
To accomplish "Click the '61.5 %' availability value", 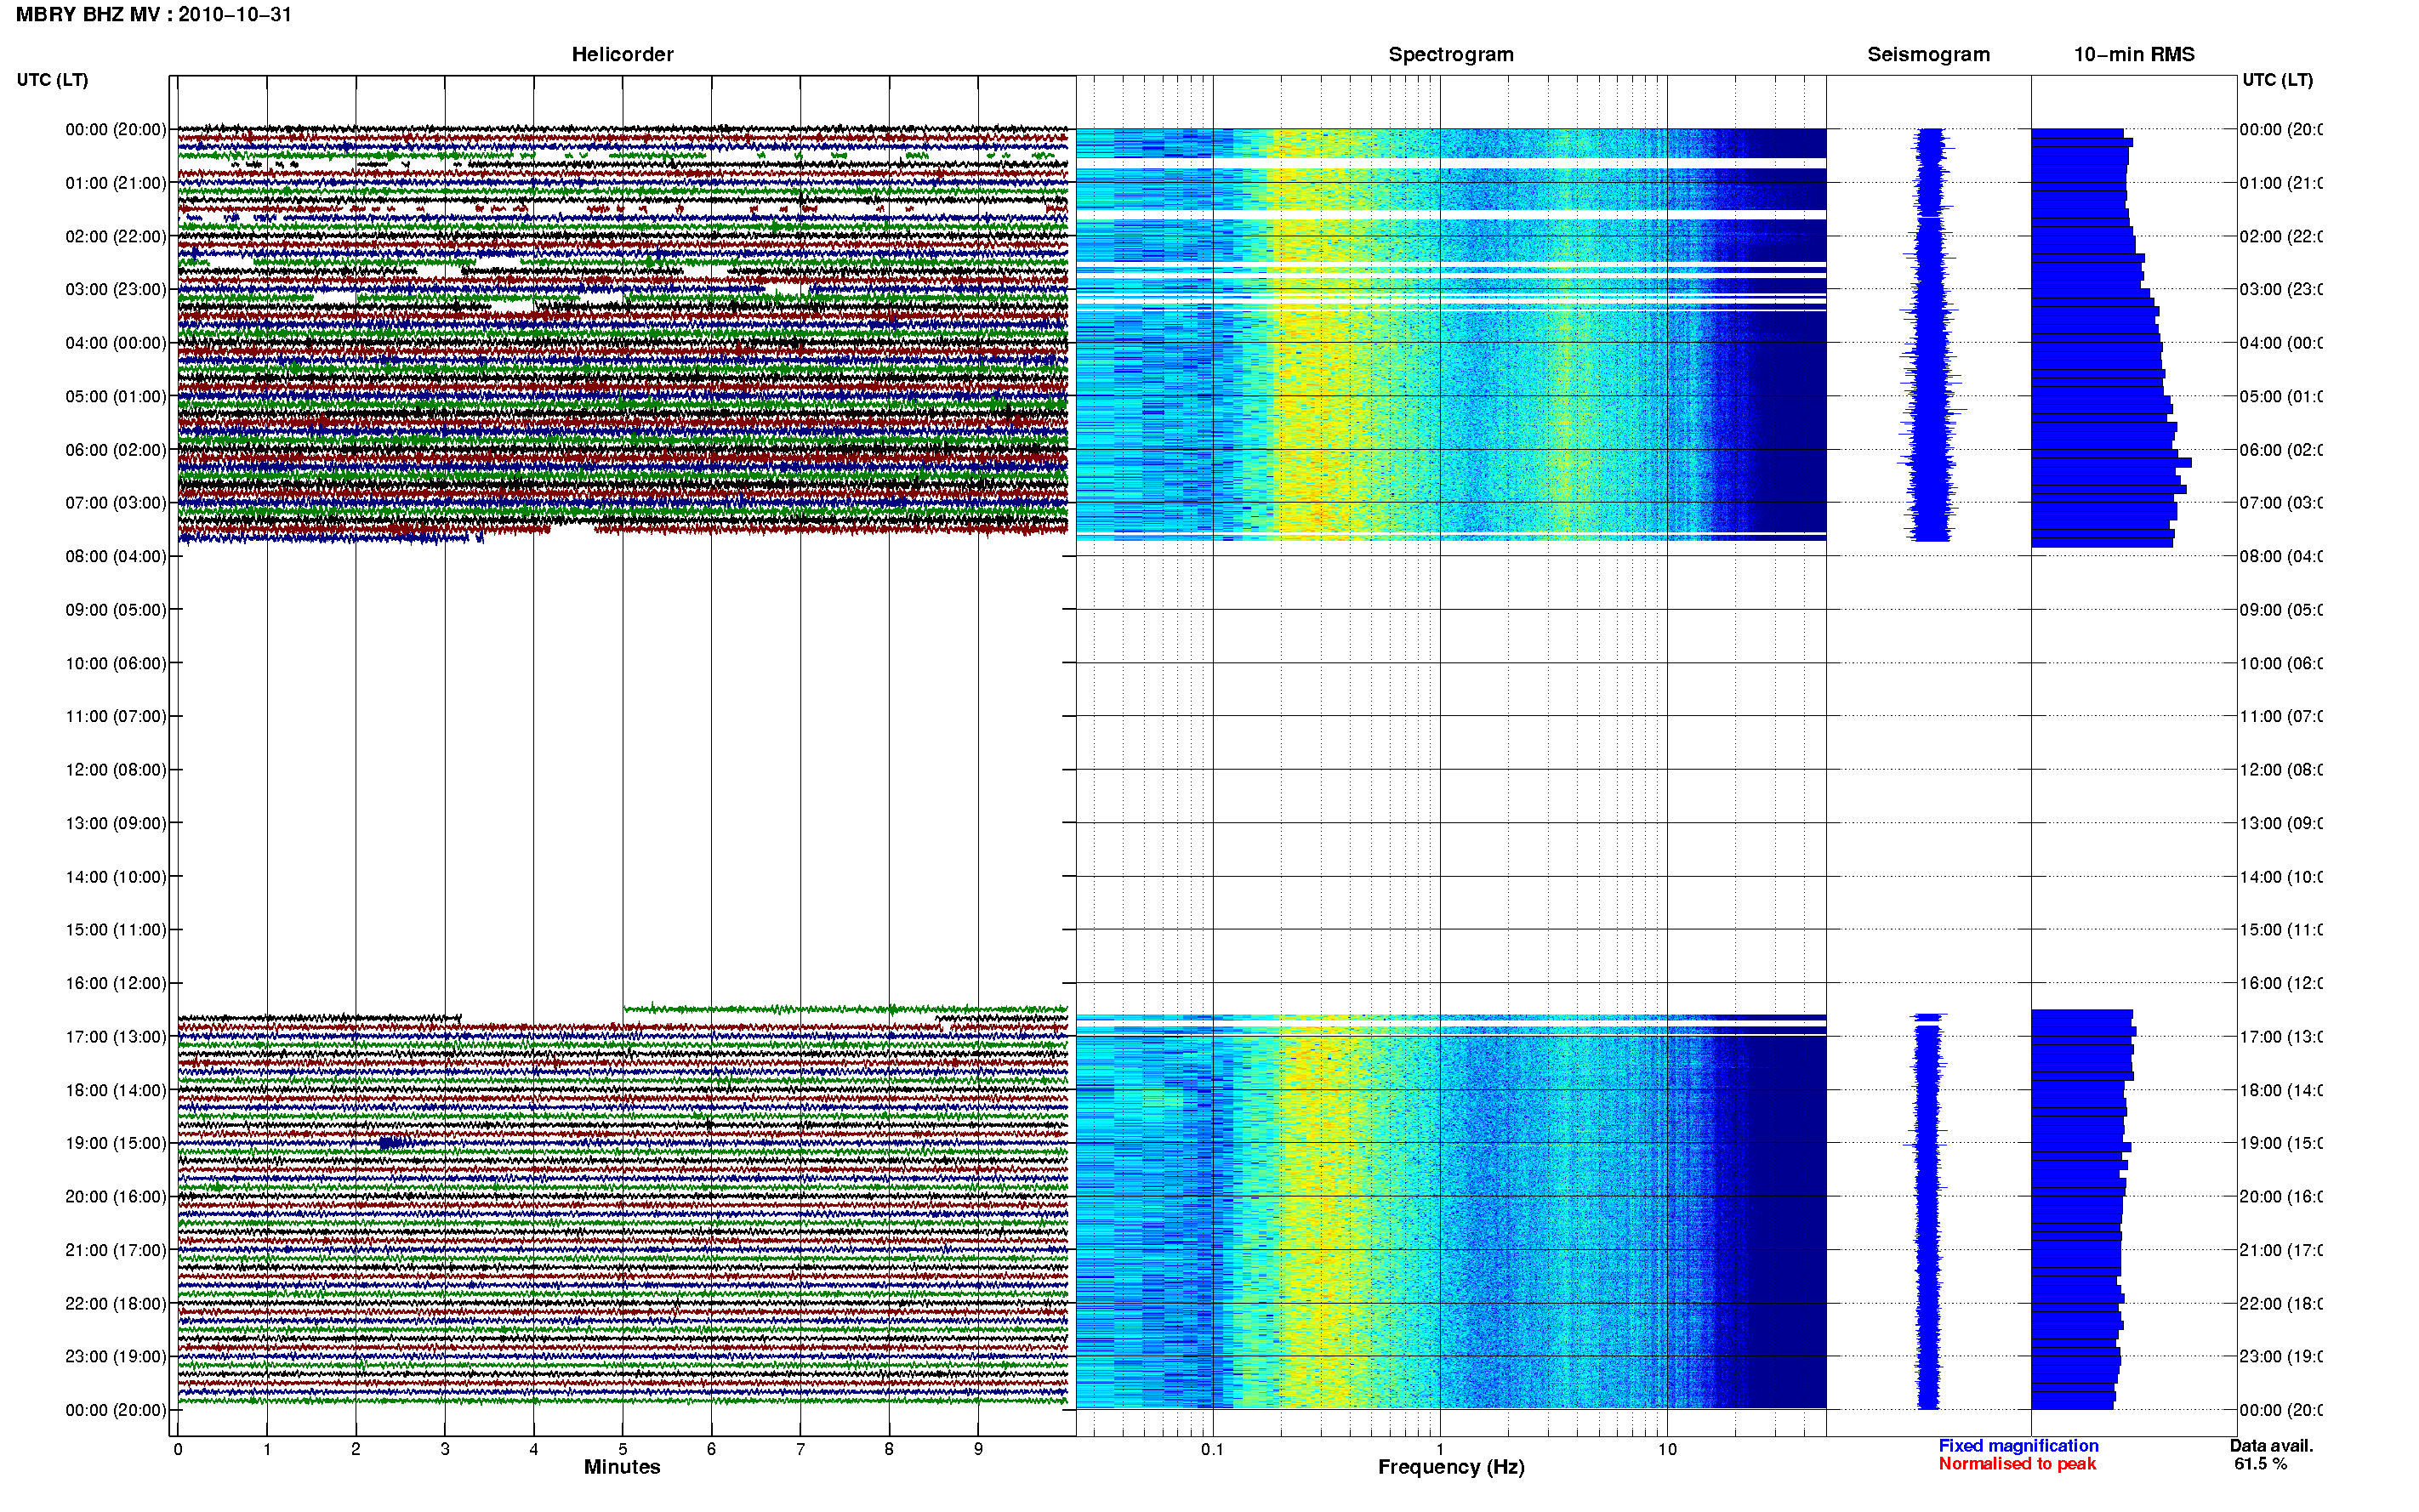I will 2260,1464.
